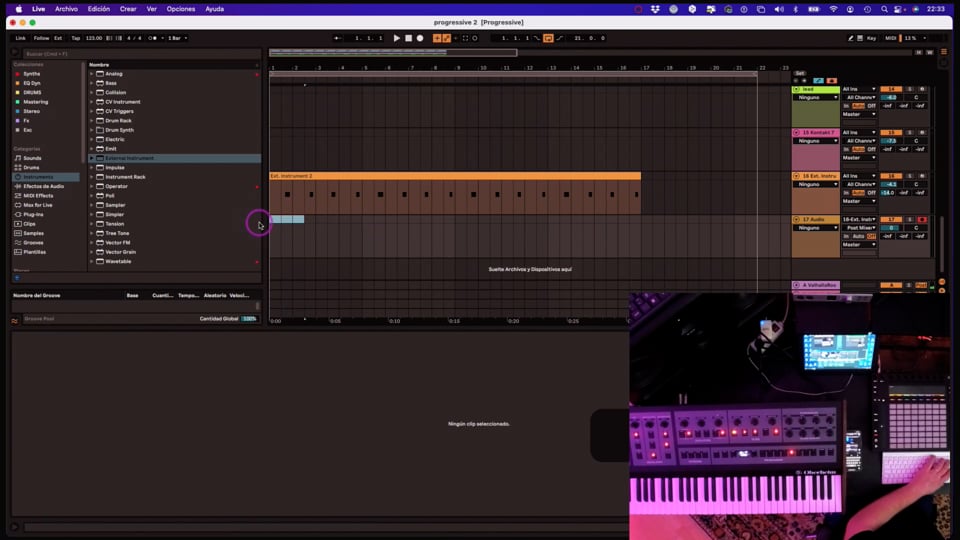Start playback with the Play button
The height and width of the screenshot is (540, 960).
pyautogui.click(x=397, y=38)
